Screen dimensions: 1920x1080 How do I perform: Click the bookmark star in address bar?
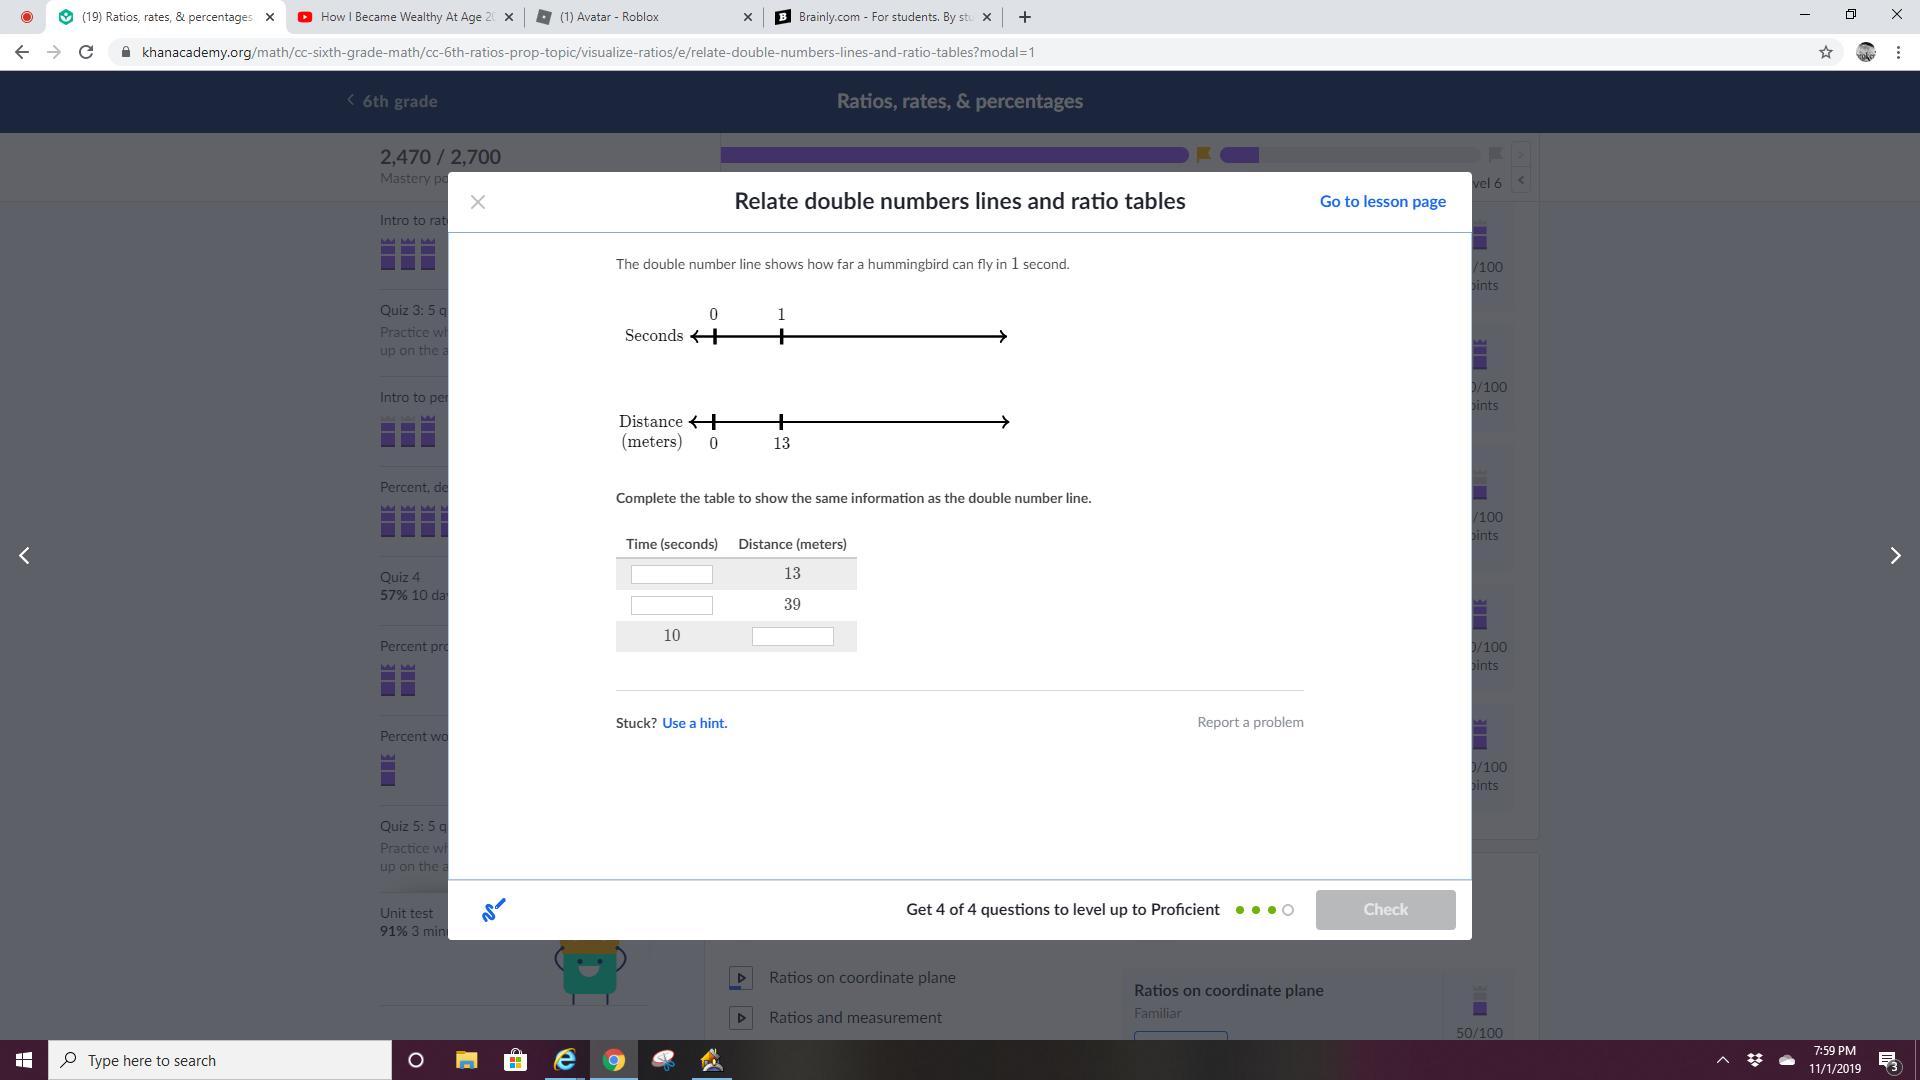(x=1825, y=52)
